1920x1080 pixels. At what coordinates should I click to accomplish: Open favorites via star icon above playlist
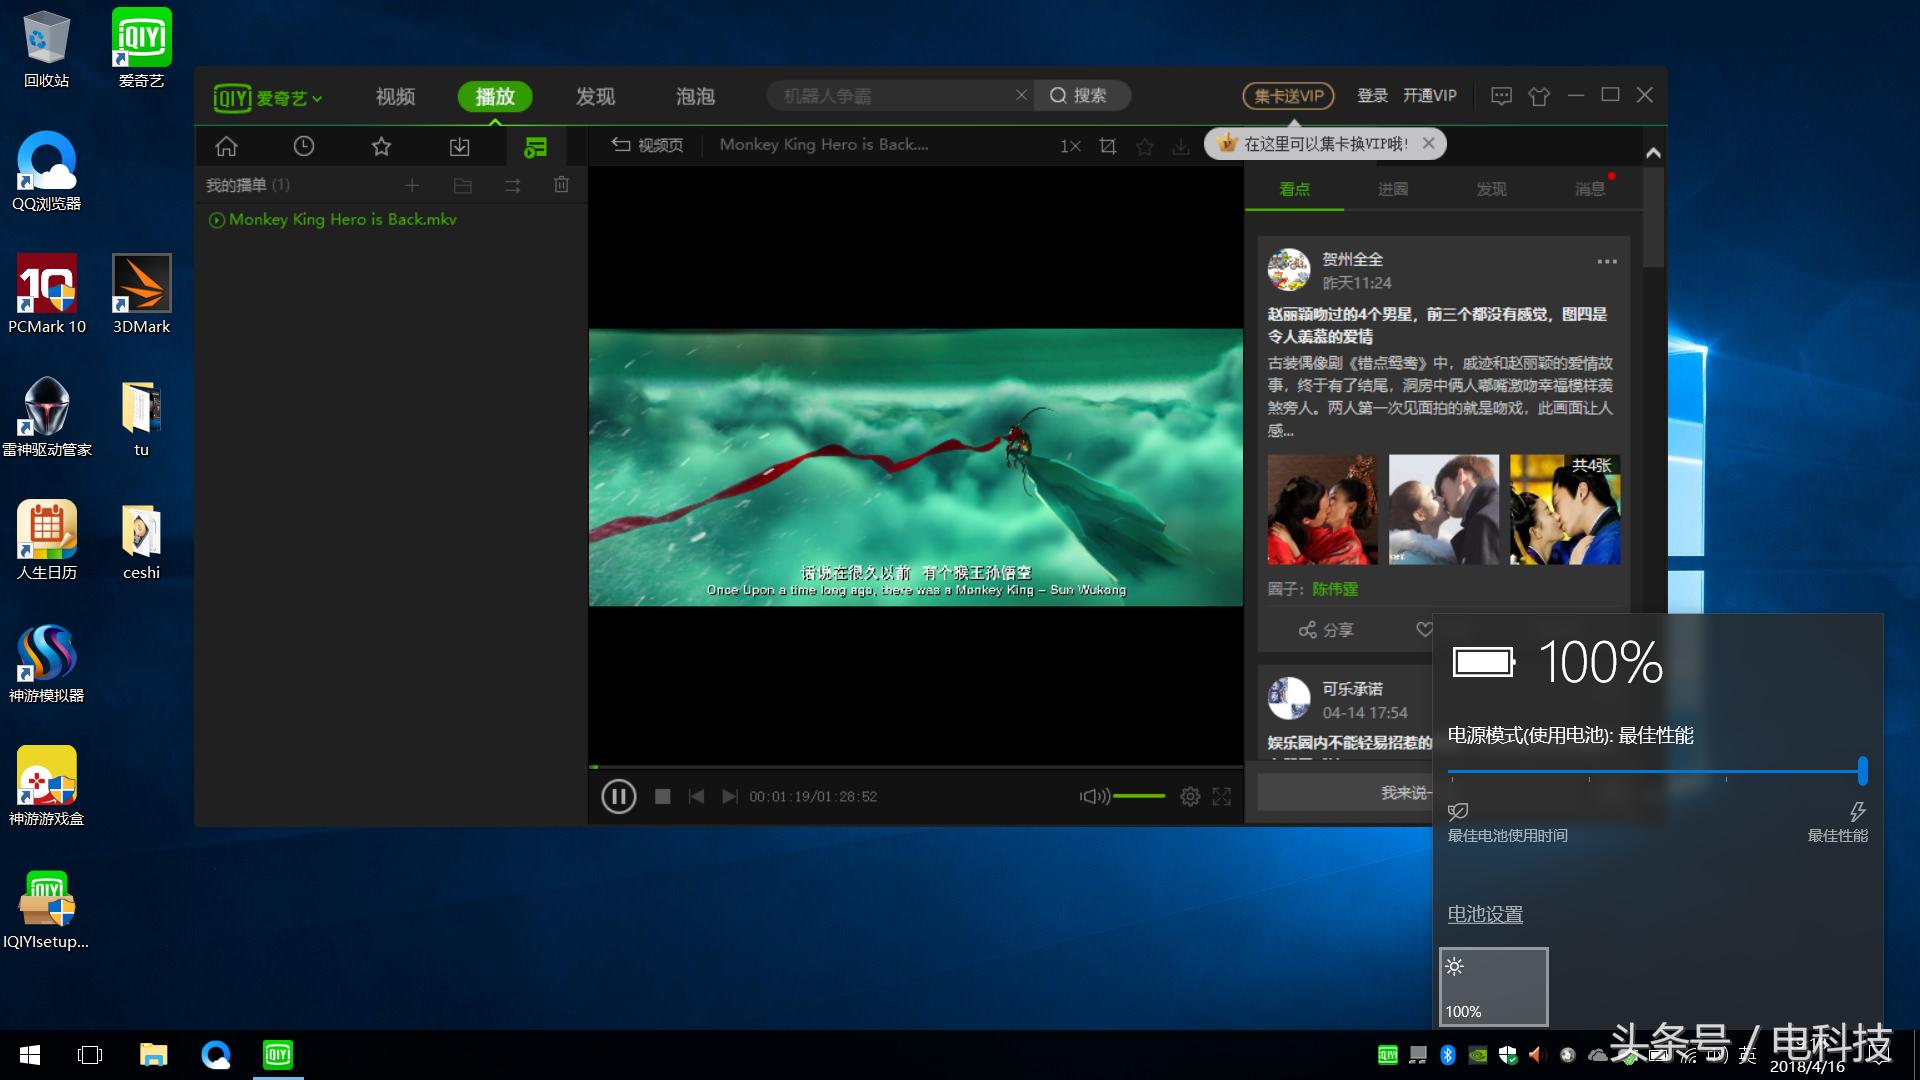(381, 146)
